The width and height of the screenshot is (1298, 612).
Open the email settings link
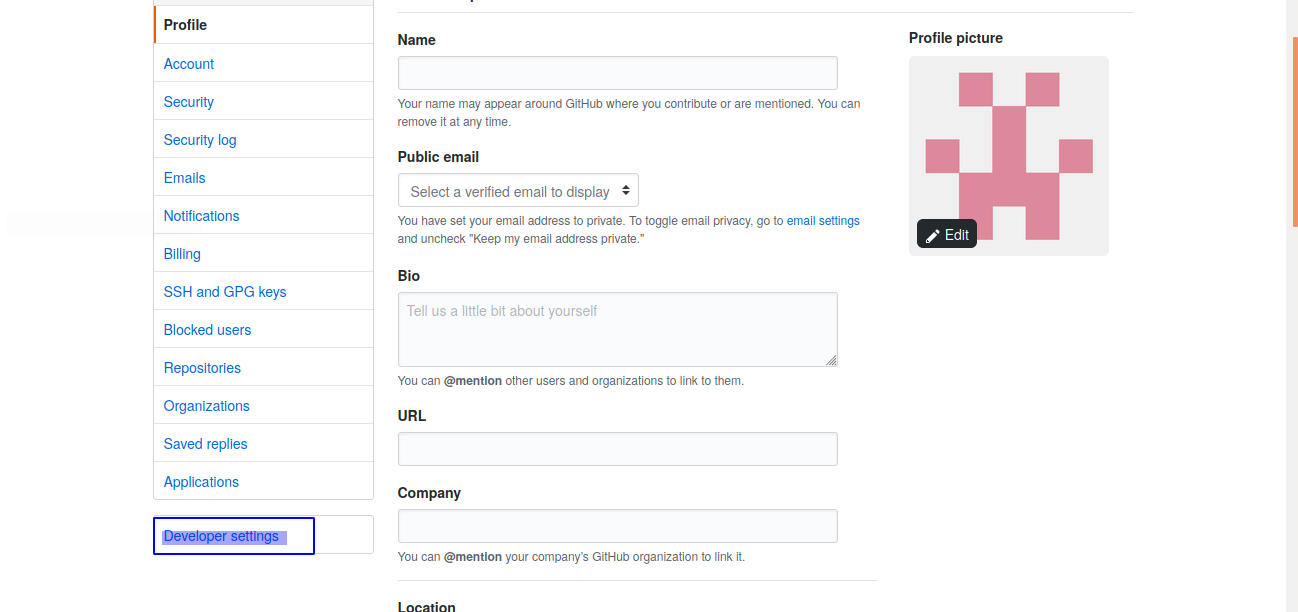coord(823,221)
